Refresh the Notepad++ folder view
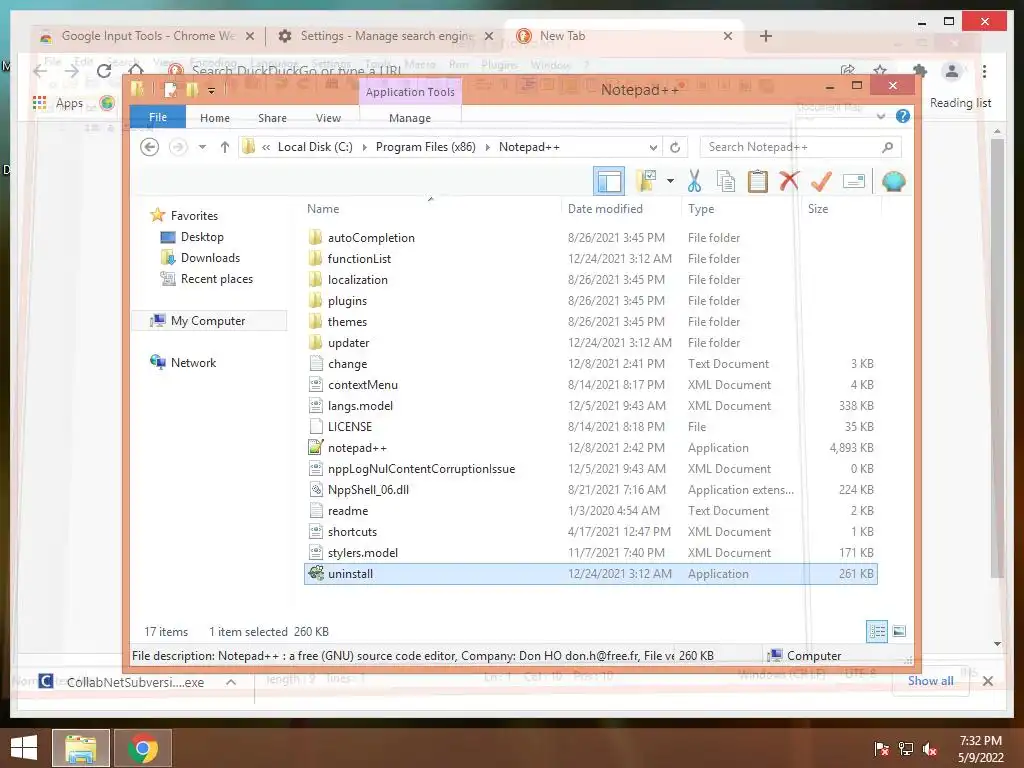Screen dimensions: 1024x768 [675, 148]
